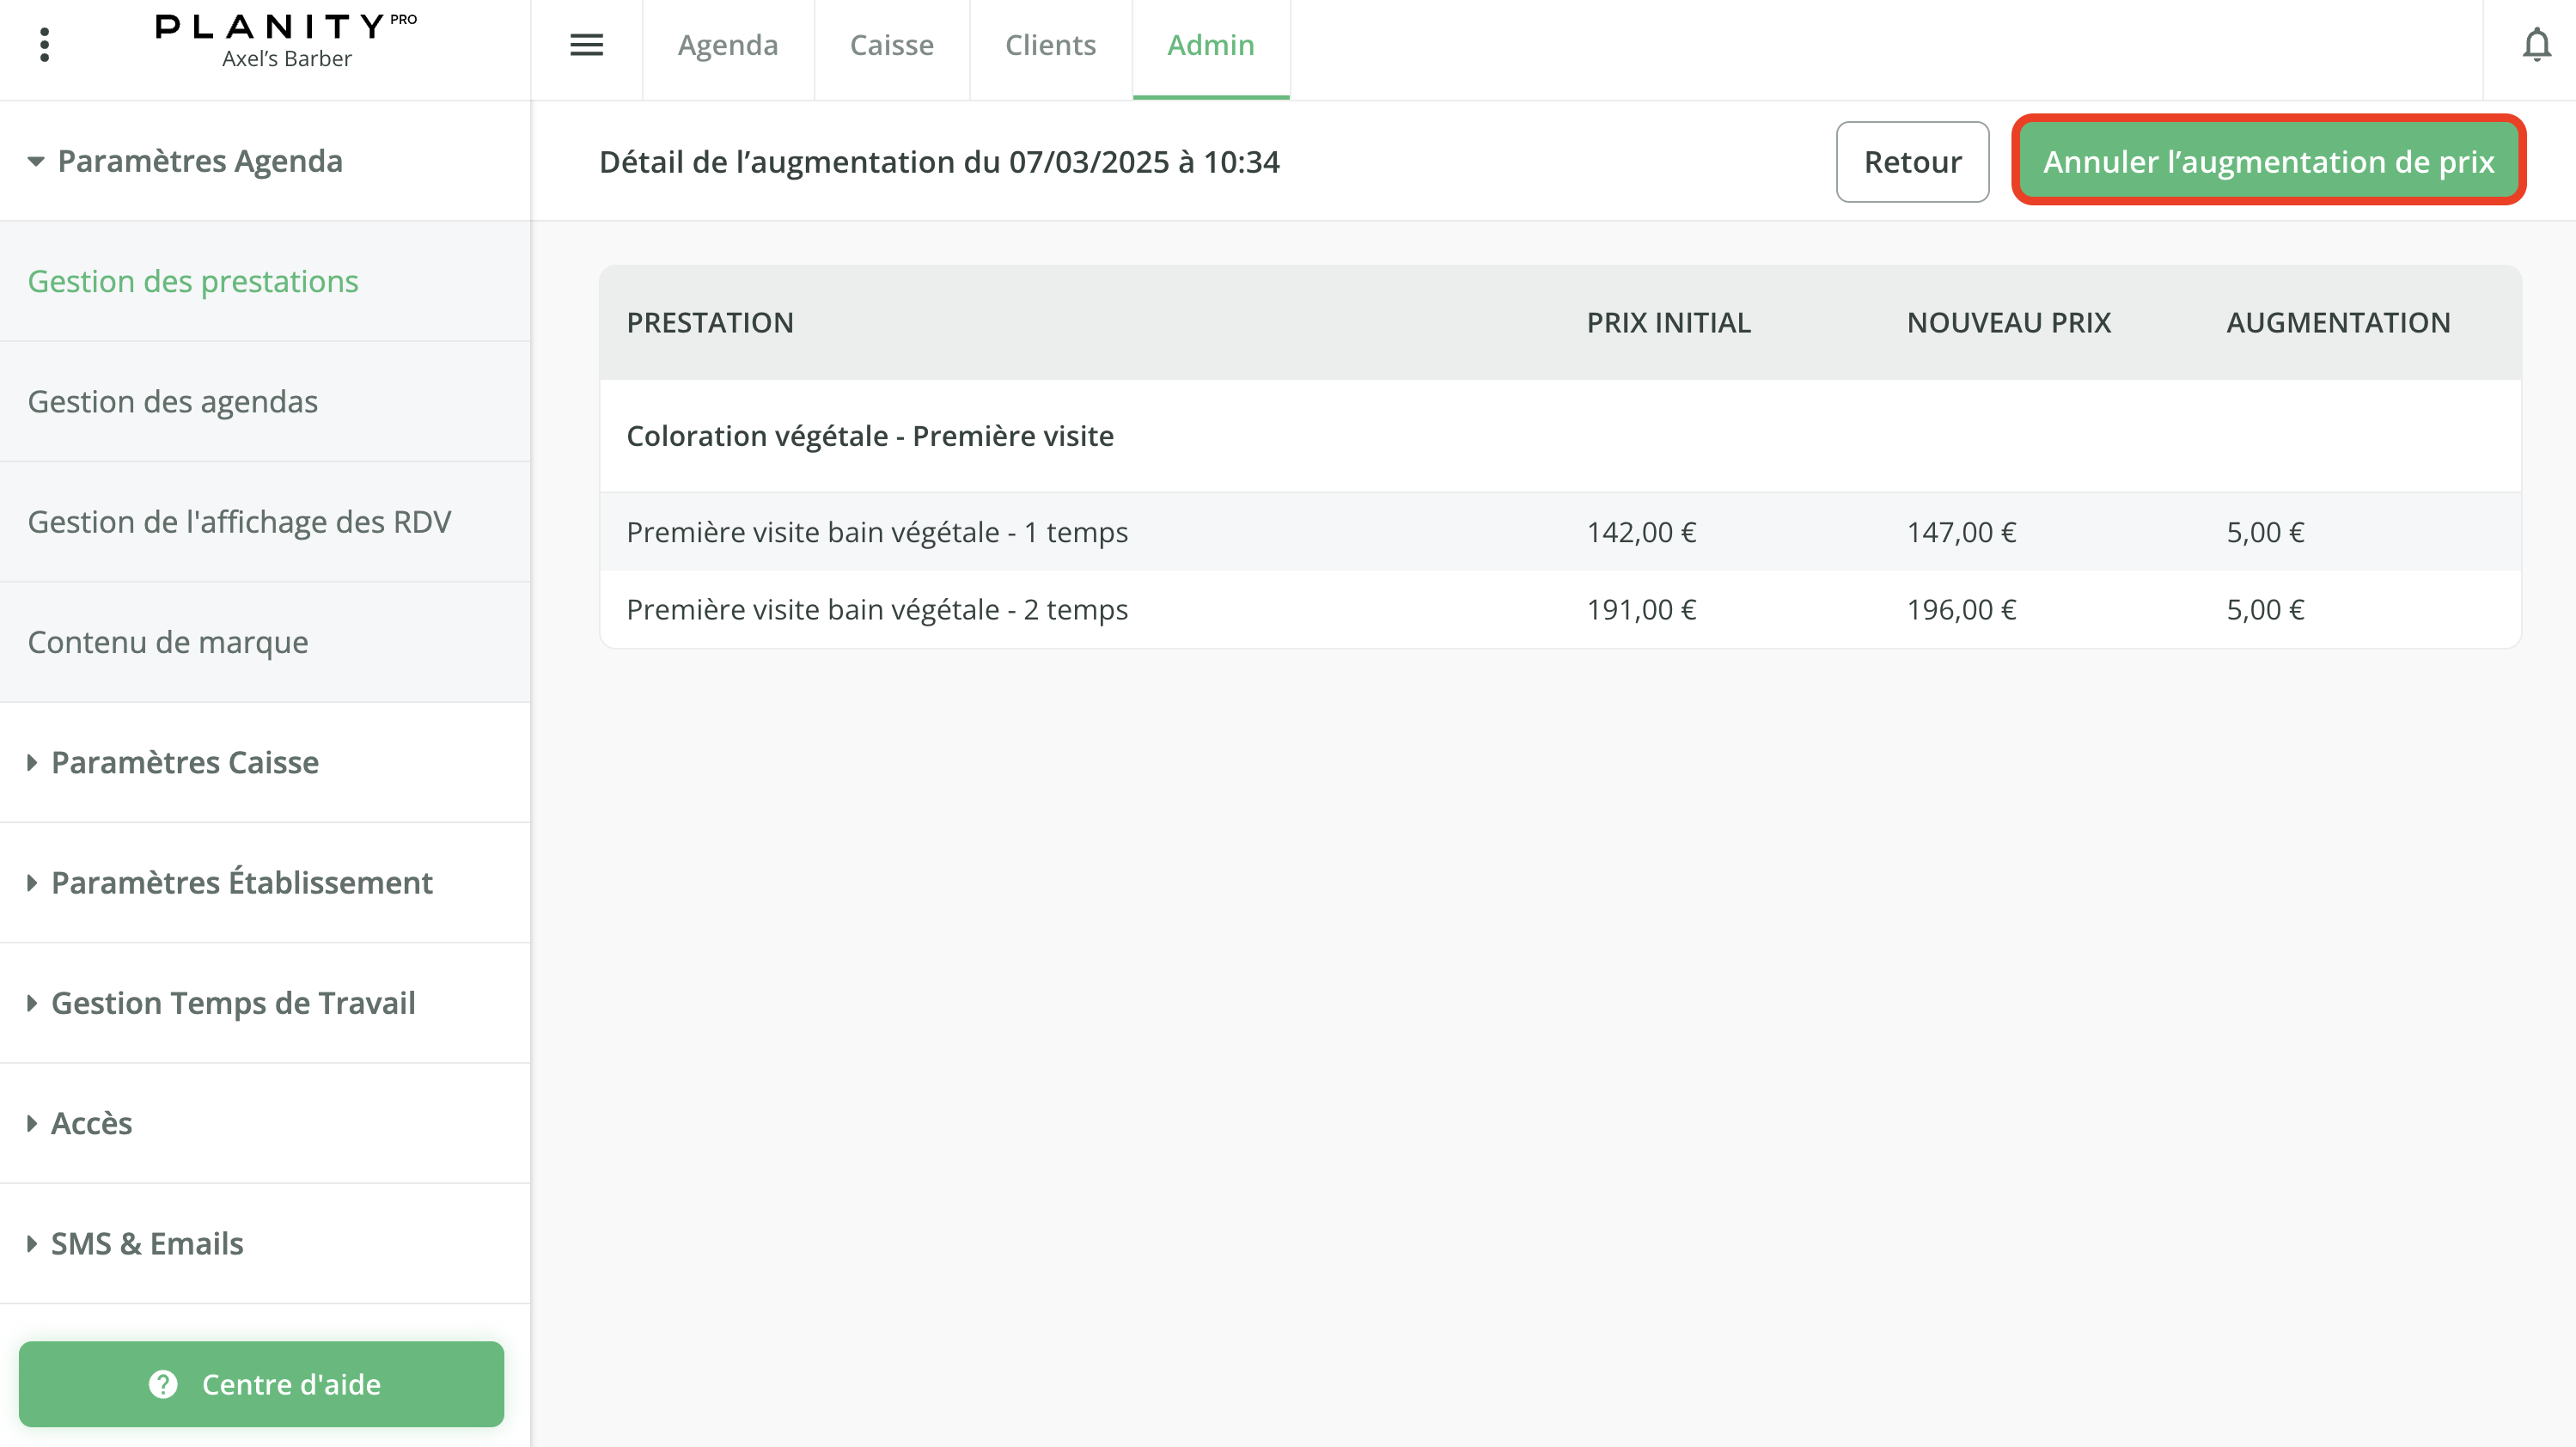Collapse the Paramètres Agenda section
This screenshot has height=1447, width=2576.
coord(199,161)
